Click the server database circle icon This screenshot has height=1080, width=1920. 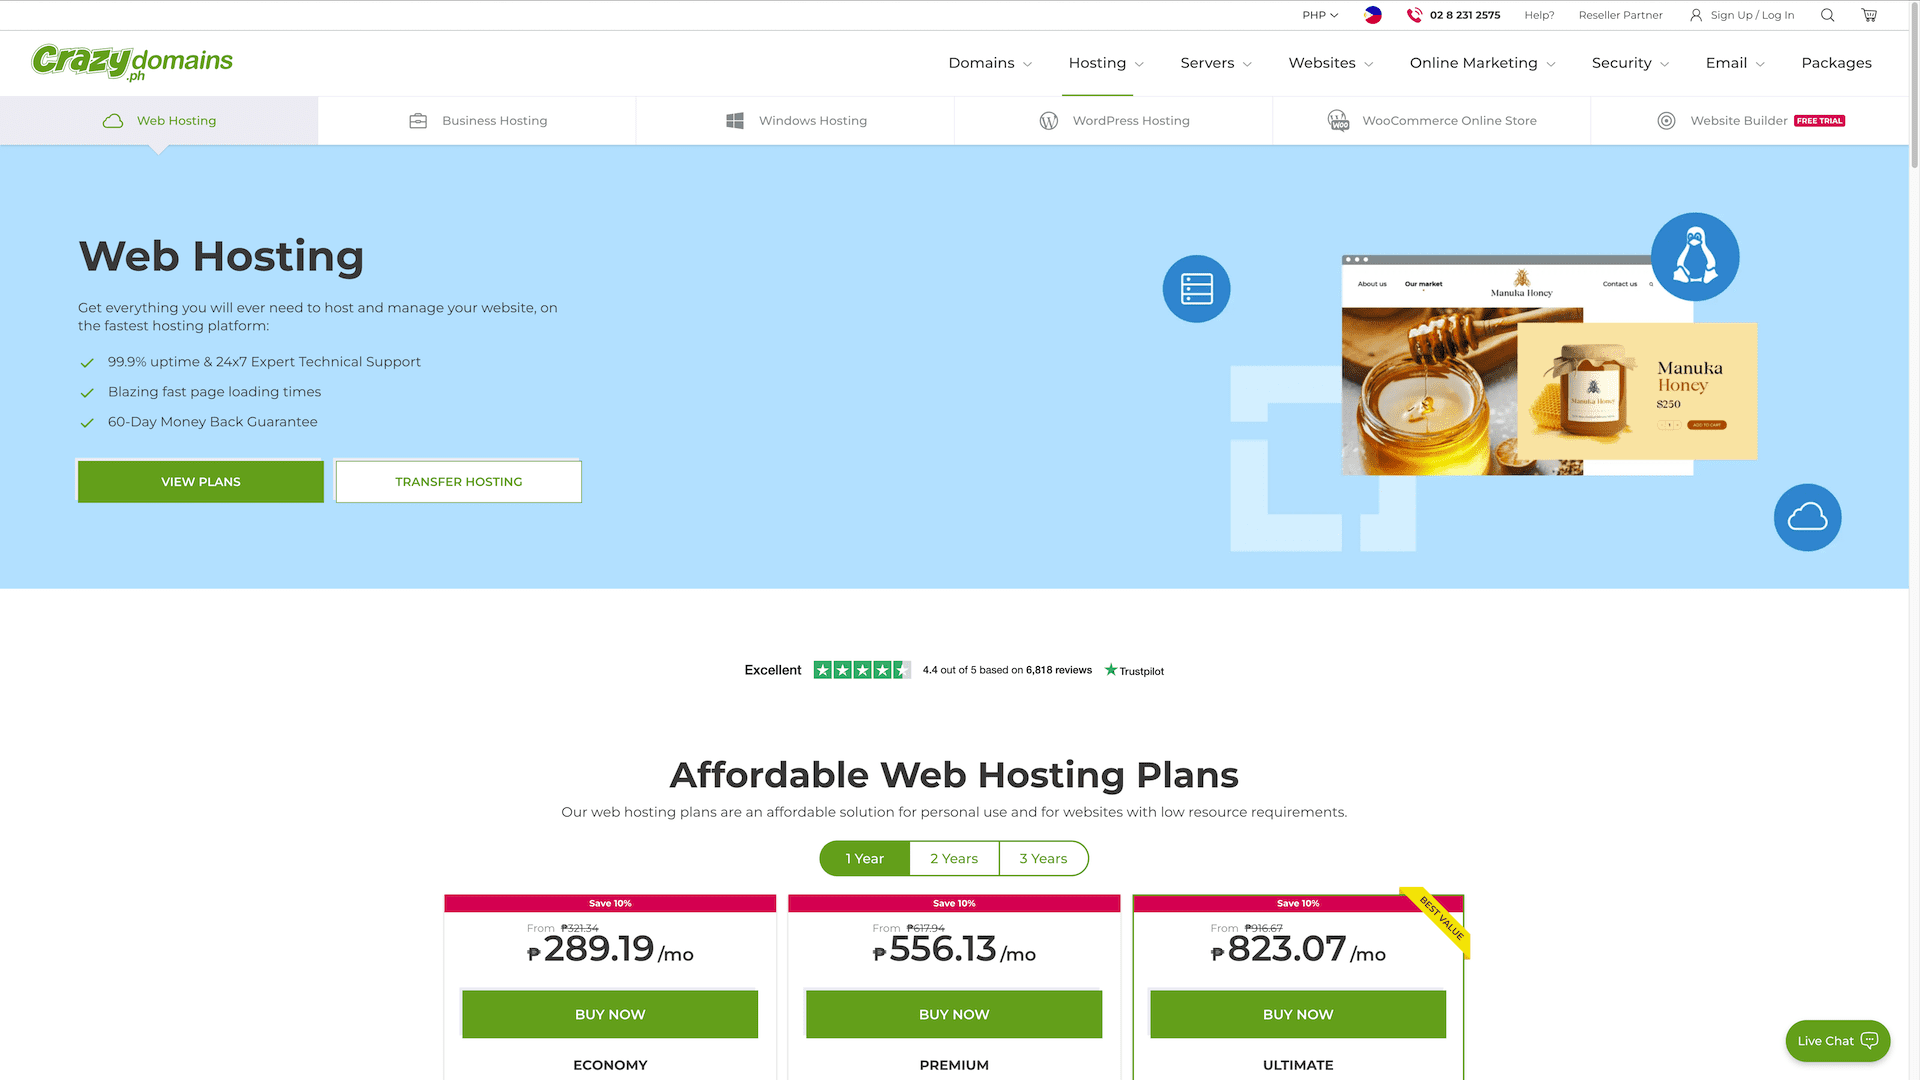coord(1196,289)
